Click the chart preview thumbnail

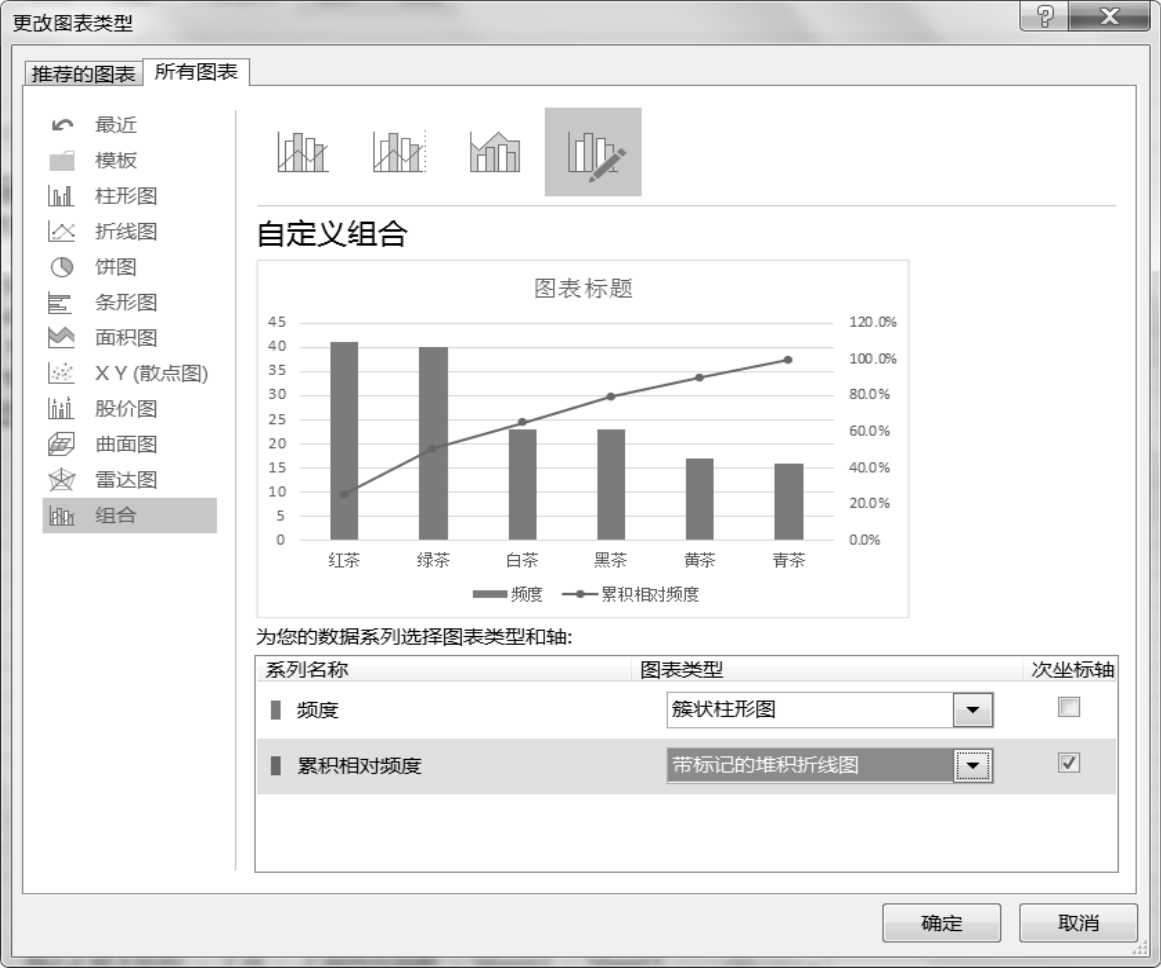pyautogui.click(x=582, y=438)
